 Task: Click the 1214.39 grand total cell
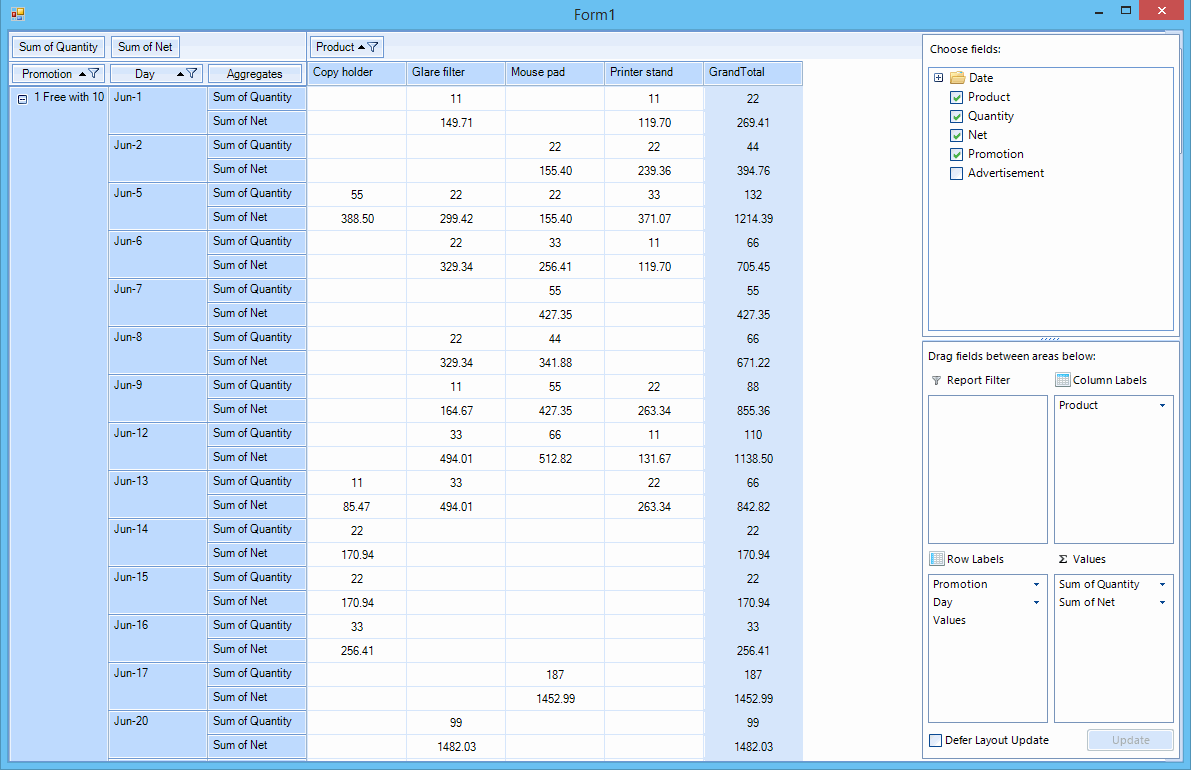753,219
